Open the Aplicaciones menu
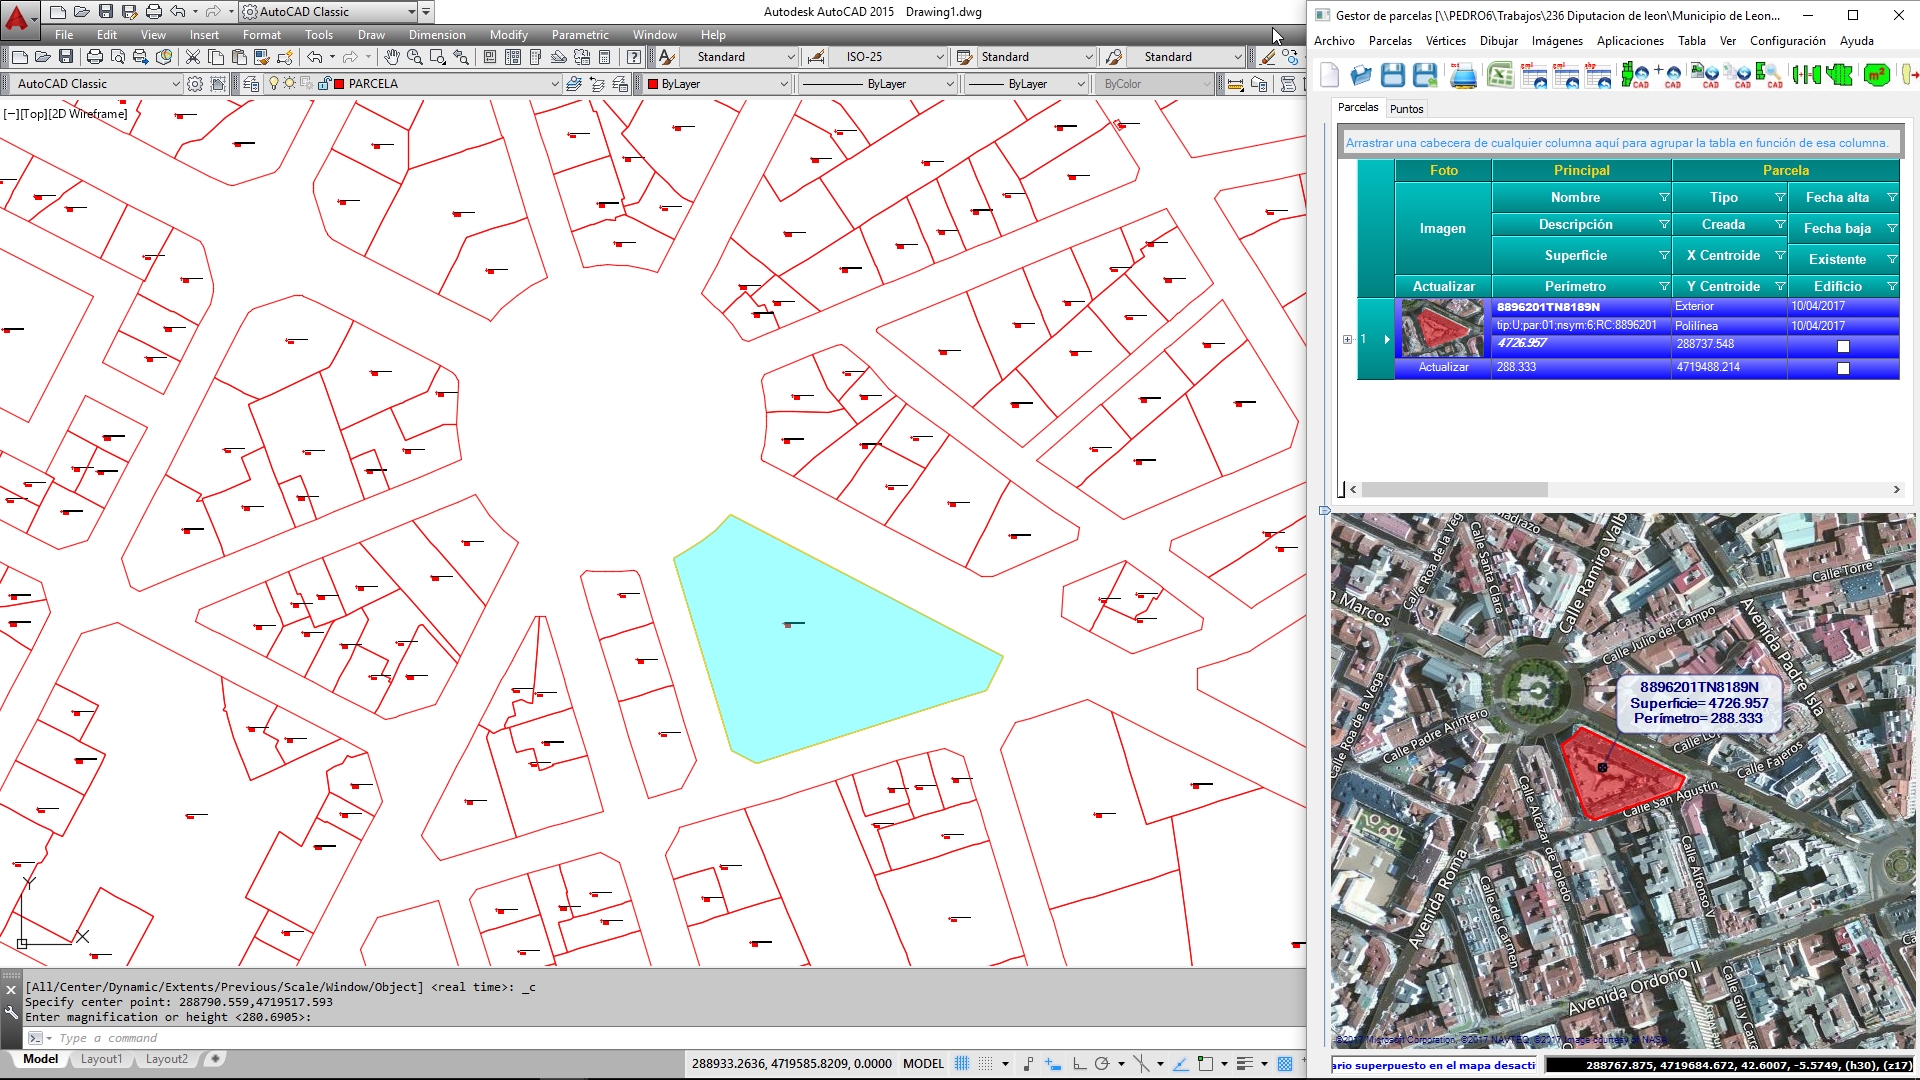The height and width of the screenshot is (1080, 1920). (1630, 41)
